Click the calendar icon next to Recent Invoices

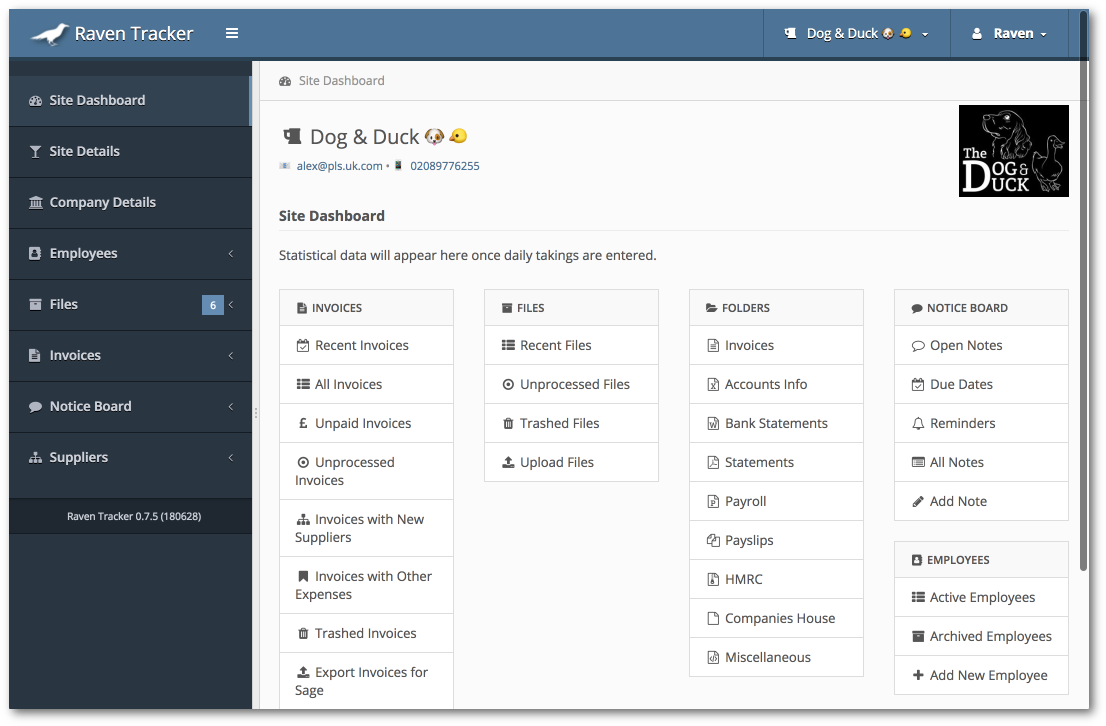point(304,345)
